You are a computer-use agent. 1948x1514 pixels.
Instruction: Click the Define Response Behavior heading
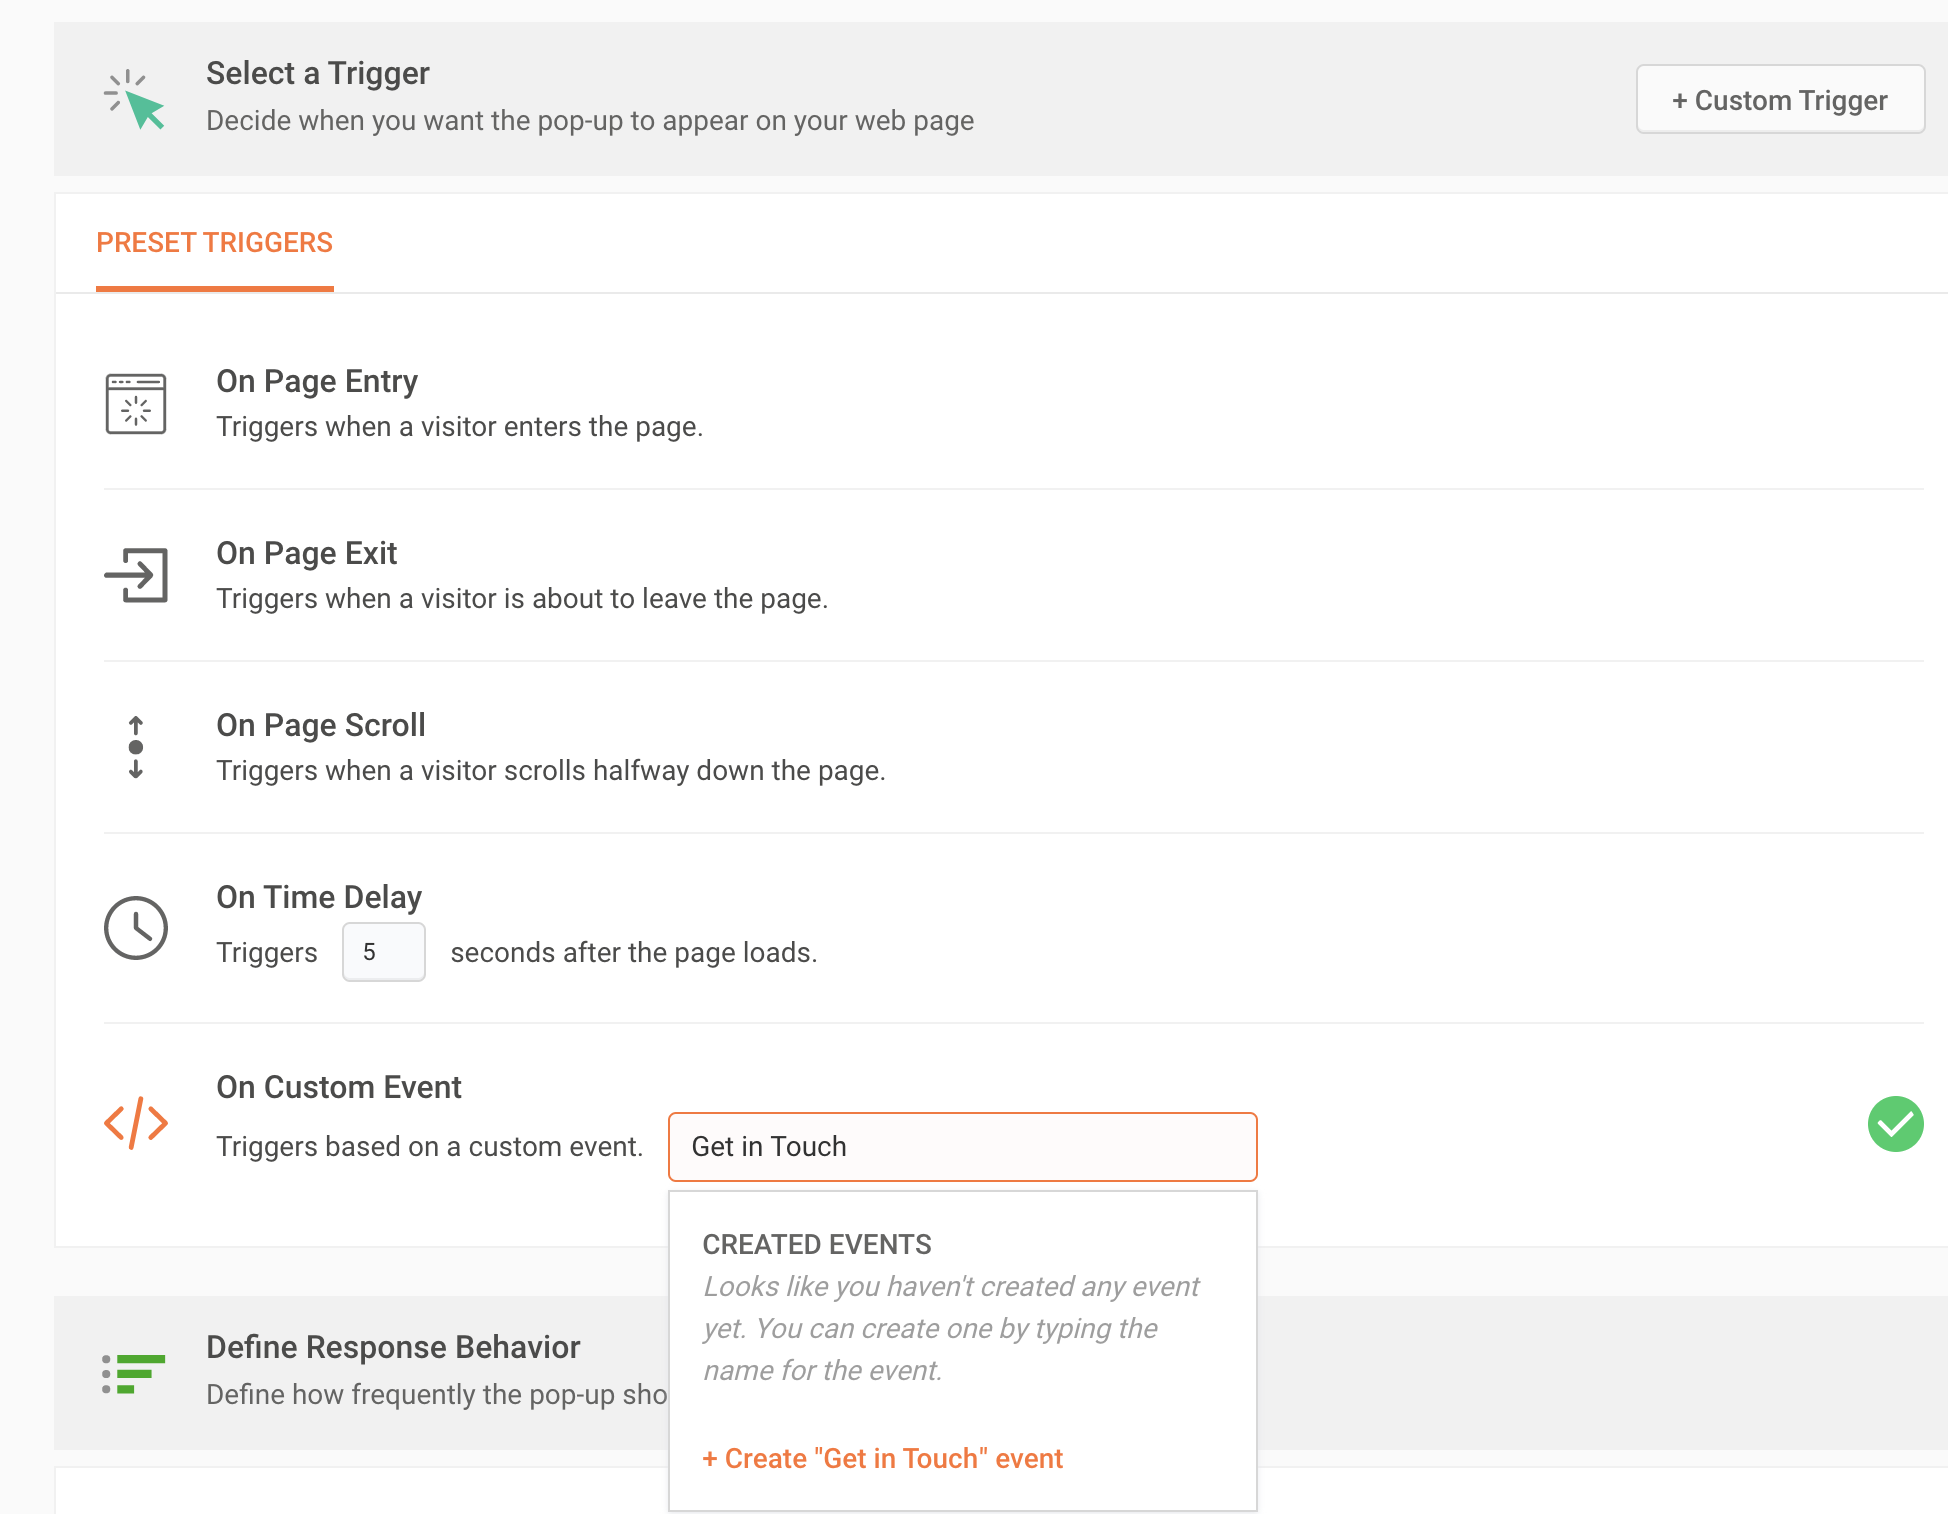tap(393, 1347)
